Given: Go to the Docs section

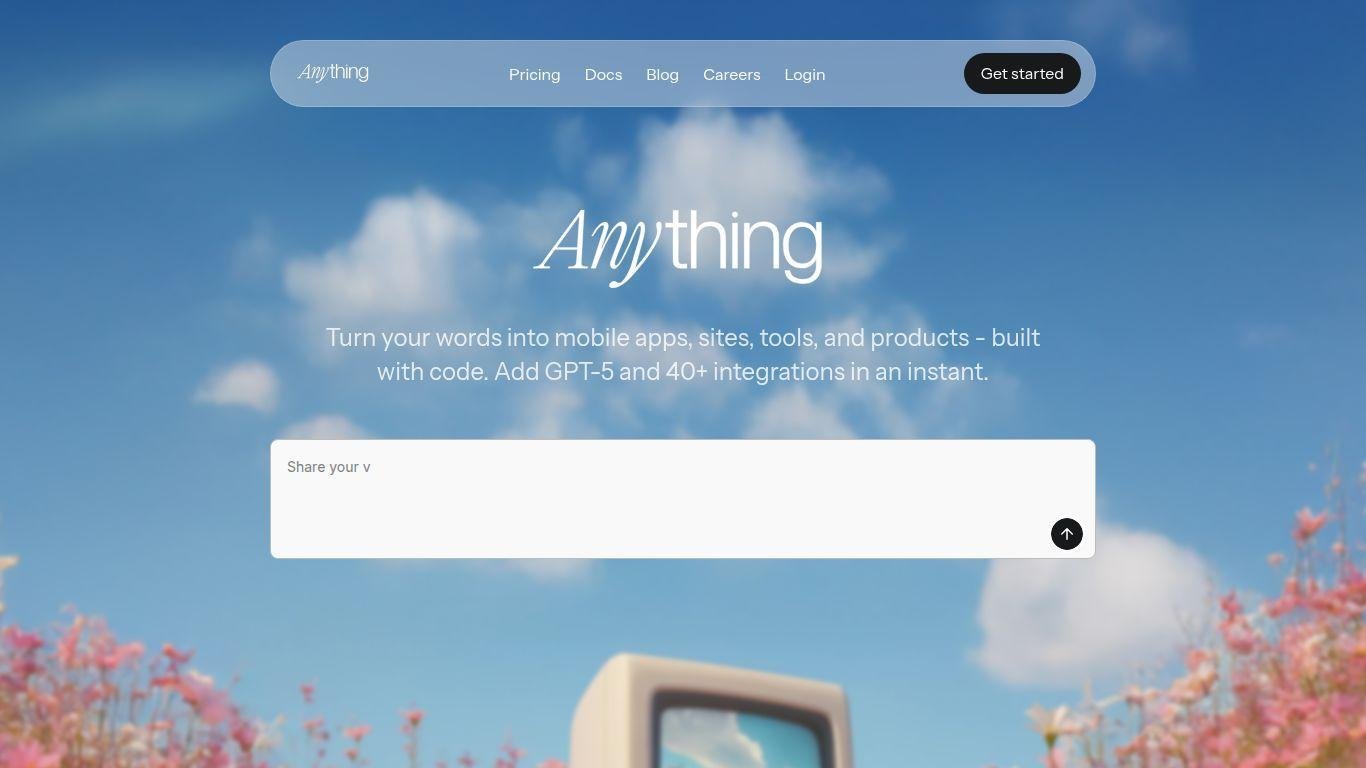Looking at the screenshot, I should coord(603,75).
